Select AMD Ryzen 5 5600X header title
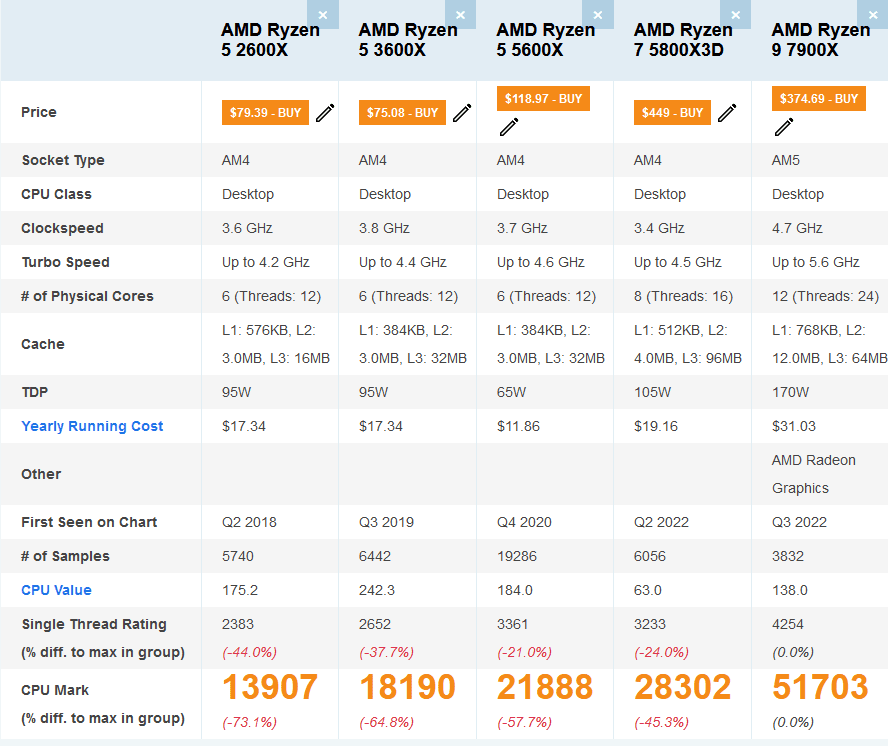Viewport: 888px width, 746px height. (x=546, y=40)
